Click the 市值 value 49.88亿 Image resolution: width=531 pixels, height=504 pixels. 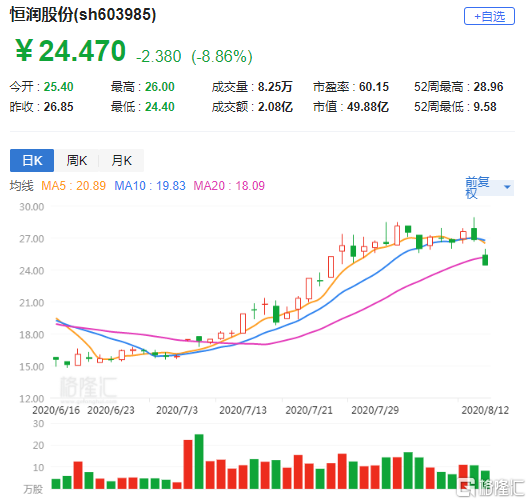tap(368, 107)
